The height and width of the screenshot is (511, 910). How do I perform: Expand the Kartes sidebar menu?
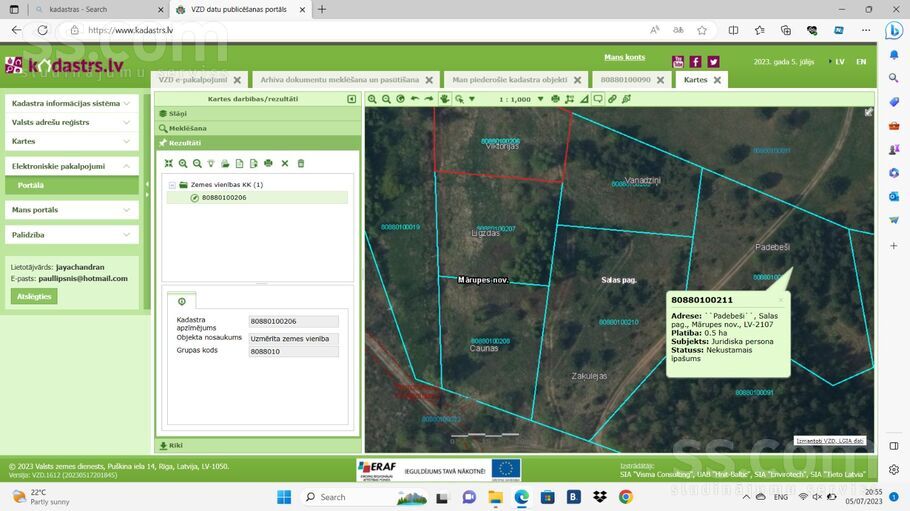[x=71, y=141]
